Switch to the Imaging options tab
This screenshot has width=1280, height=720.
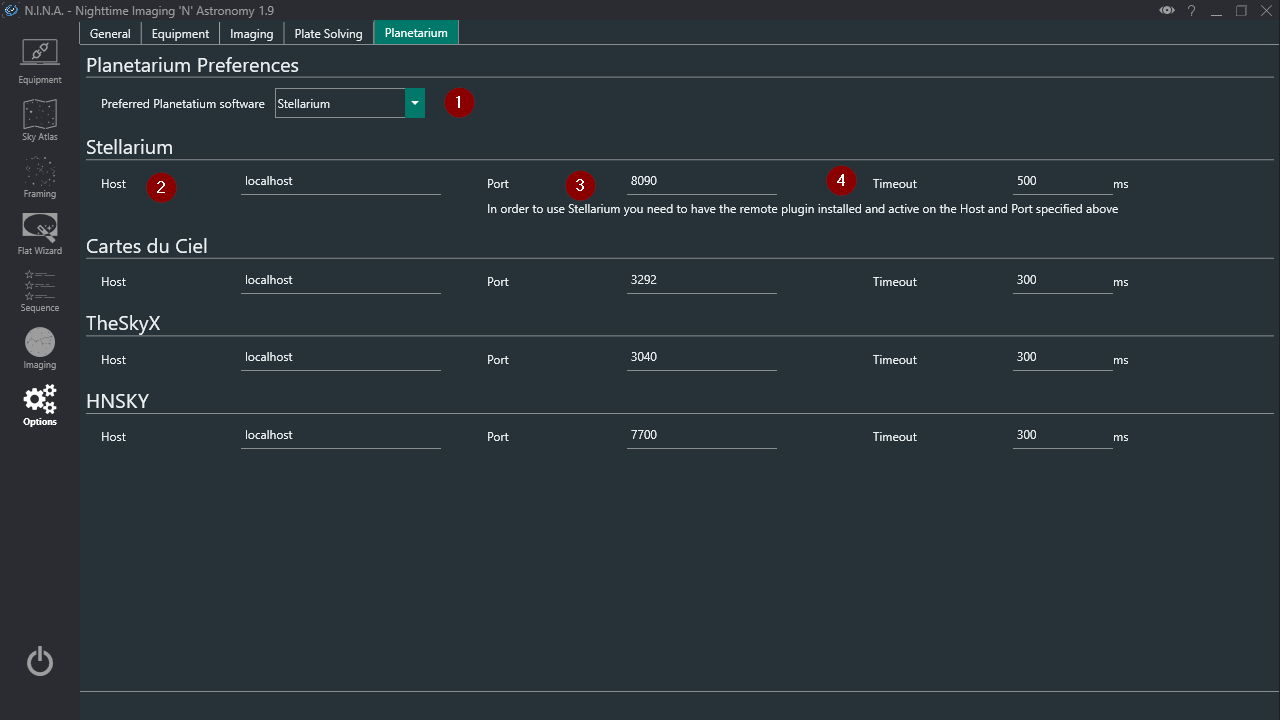click(252, 33)
